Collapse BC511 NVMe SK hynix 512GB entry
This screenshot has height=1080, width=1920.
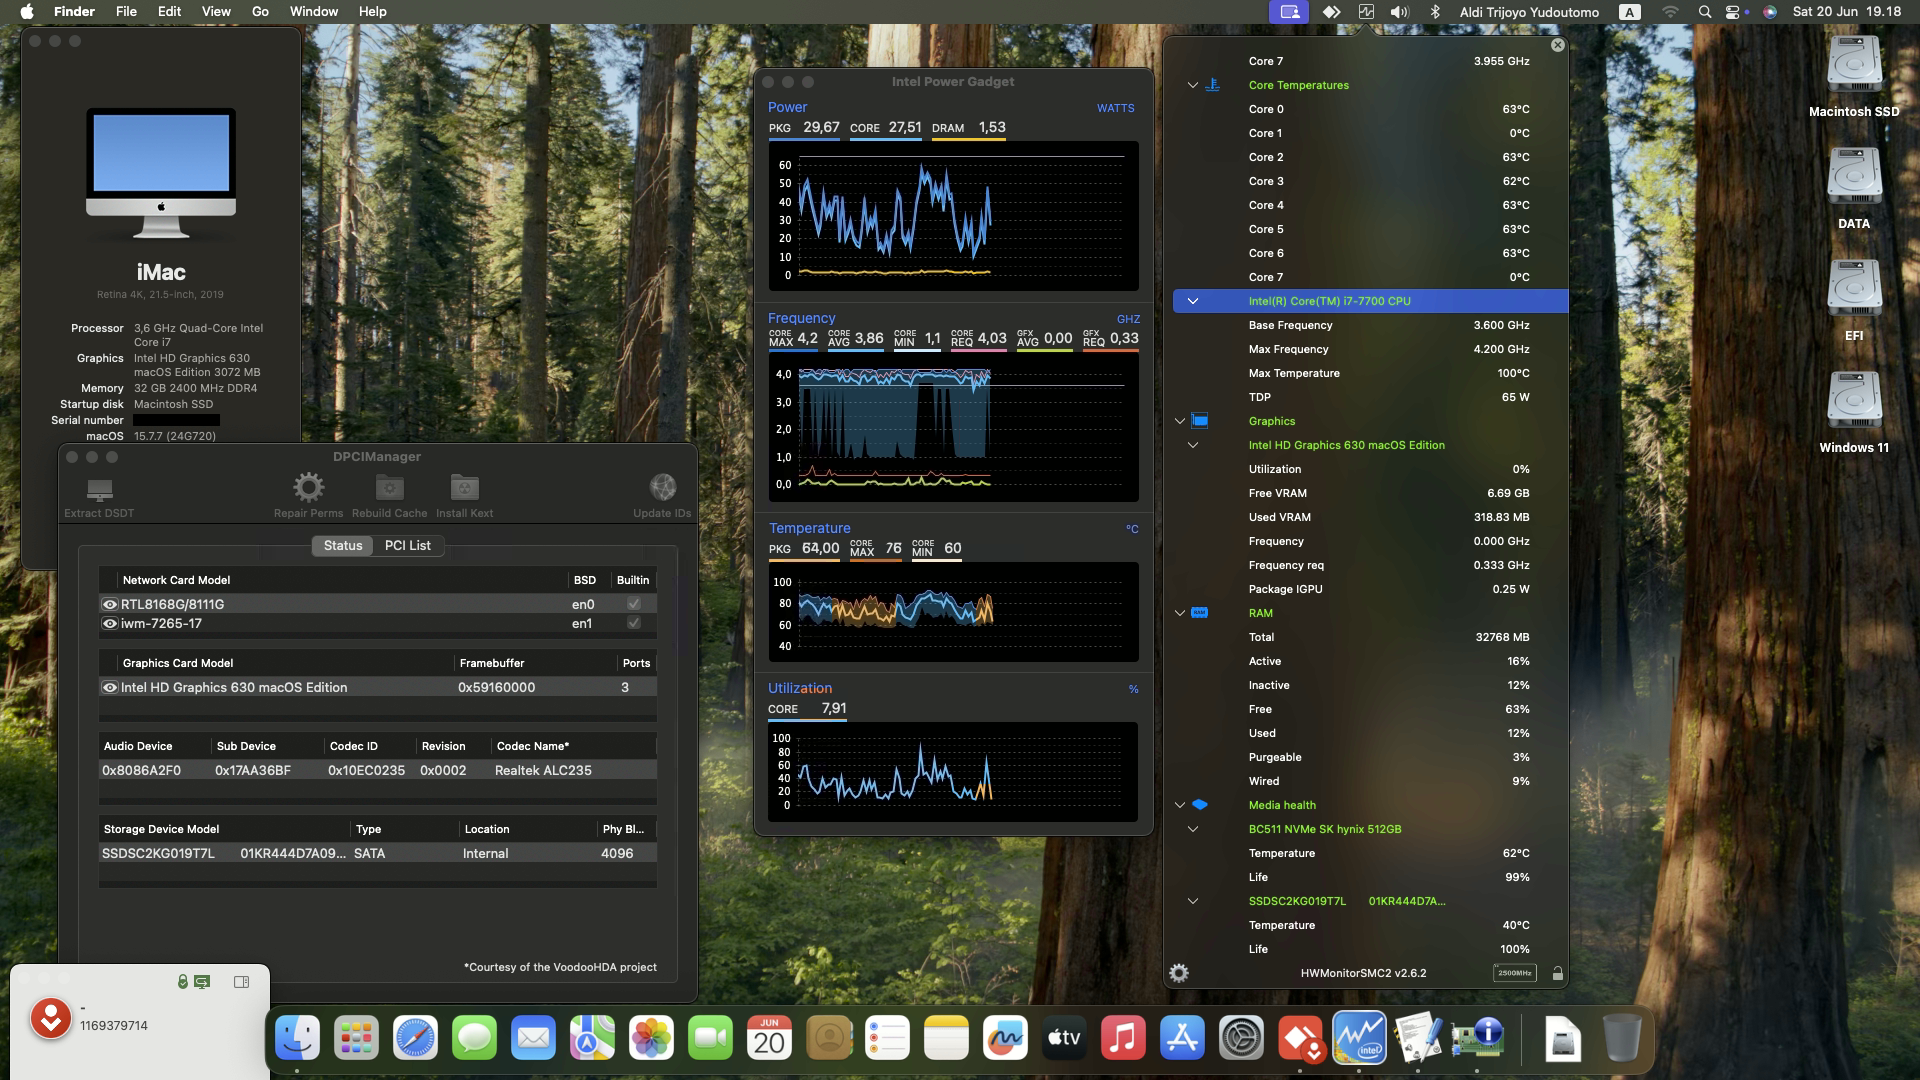tap(1192, 829)
